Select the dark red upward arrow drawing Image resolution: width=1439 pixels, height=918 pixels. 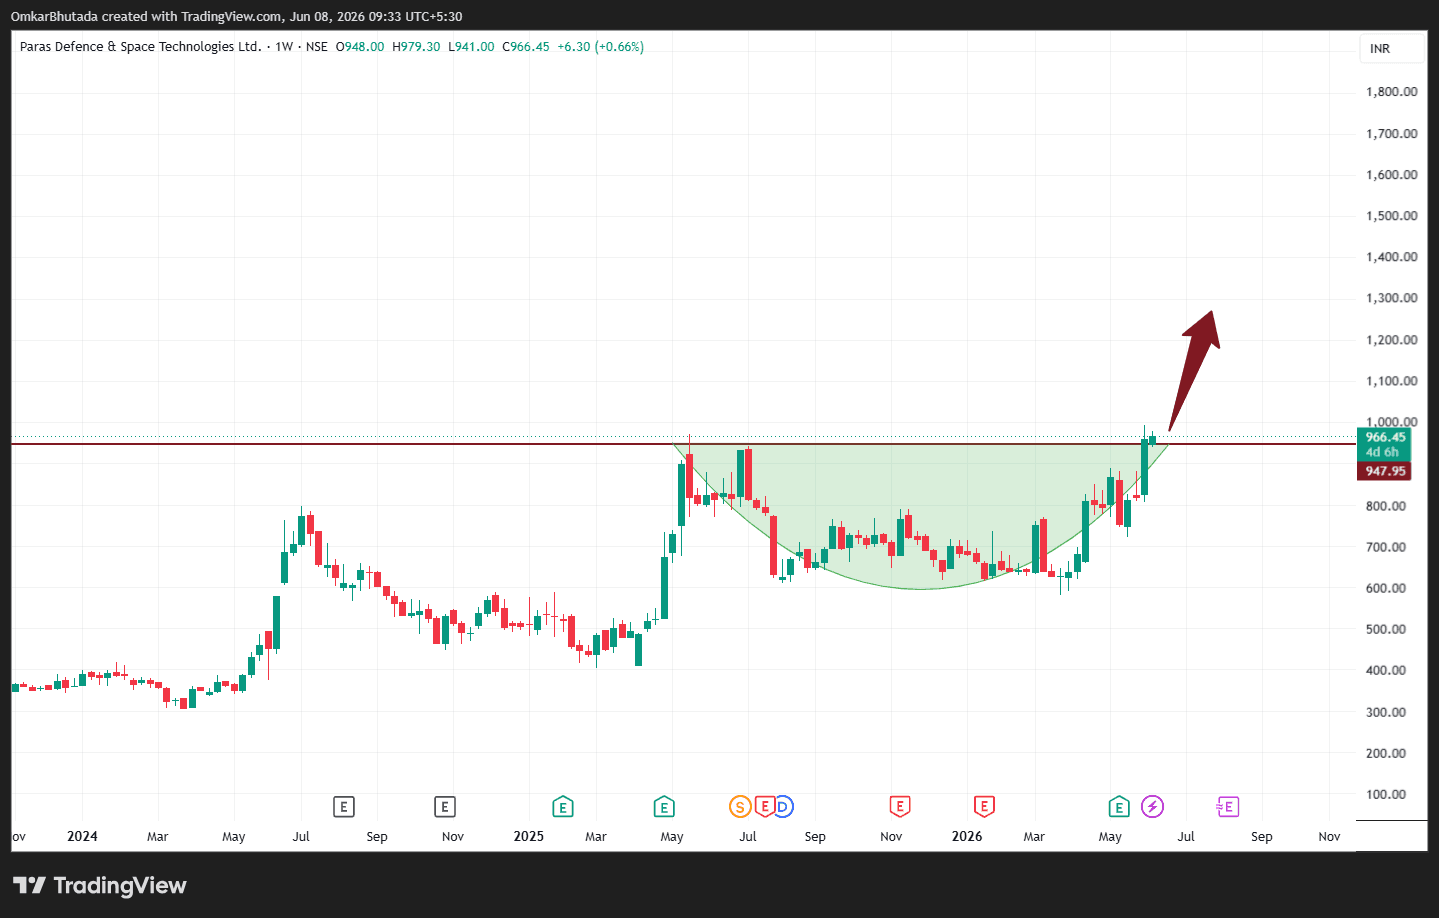click(x=1194, y=370)
